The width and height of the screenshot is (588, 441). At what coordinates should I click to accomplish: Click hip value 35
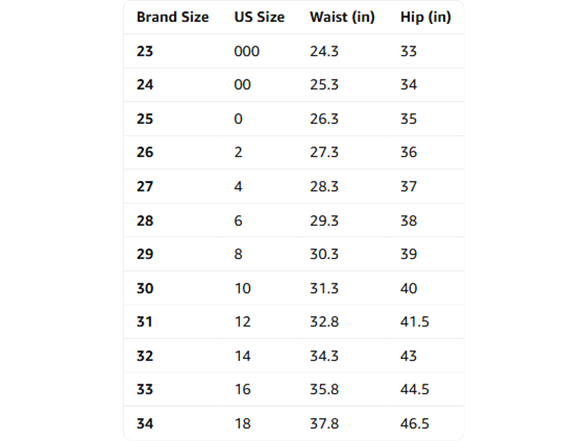pyautogui.click(x=408, y=119)
